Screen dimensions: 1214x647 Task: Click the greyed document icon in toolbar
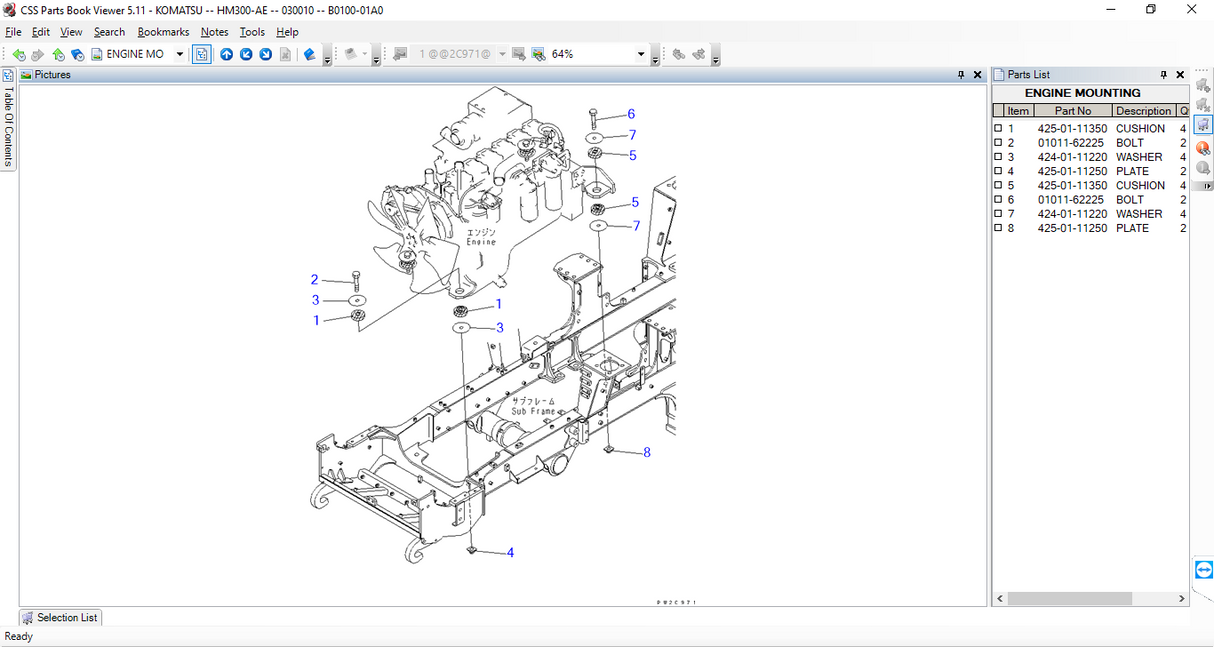(x=285, y=54)
